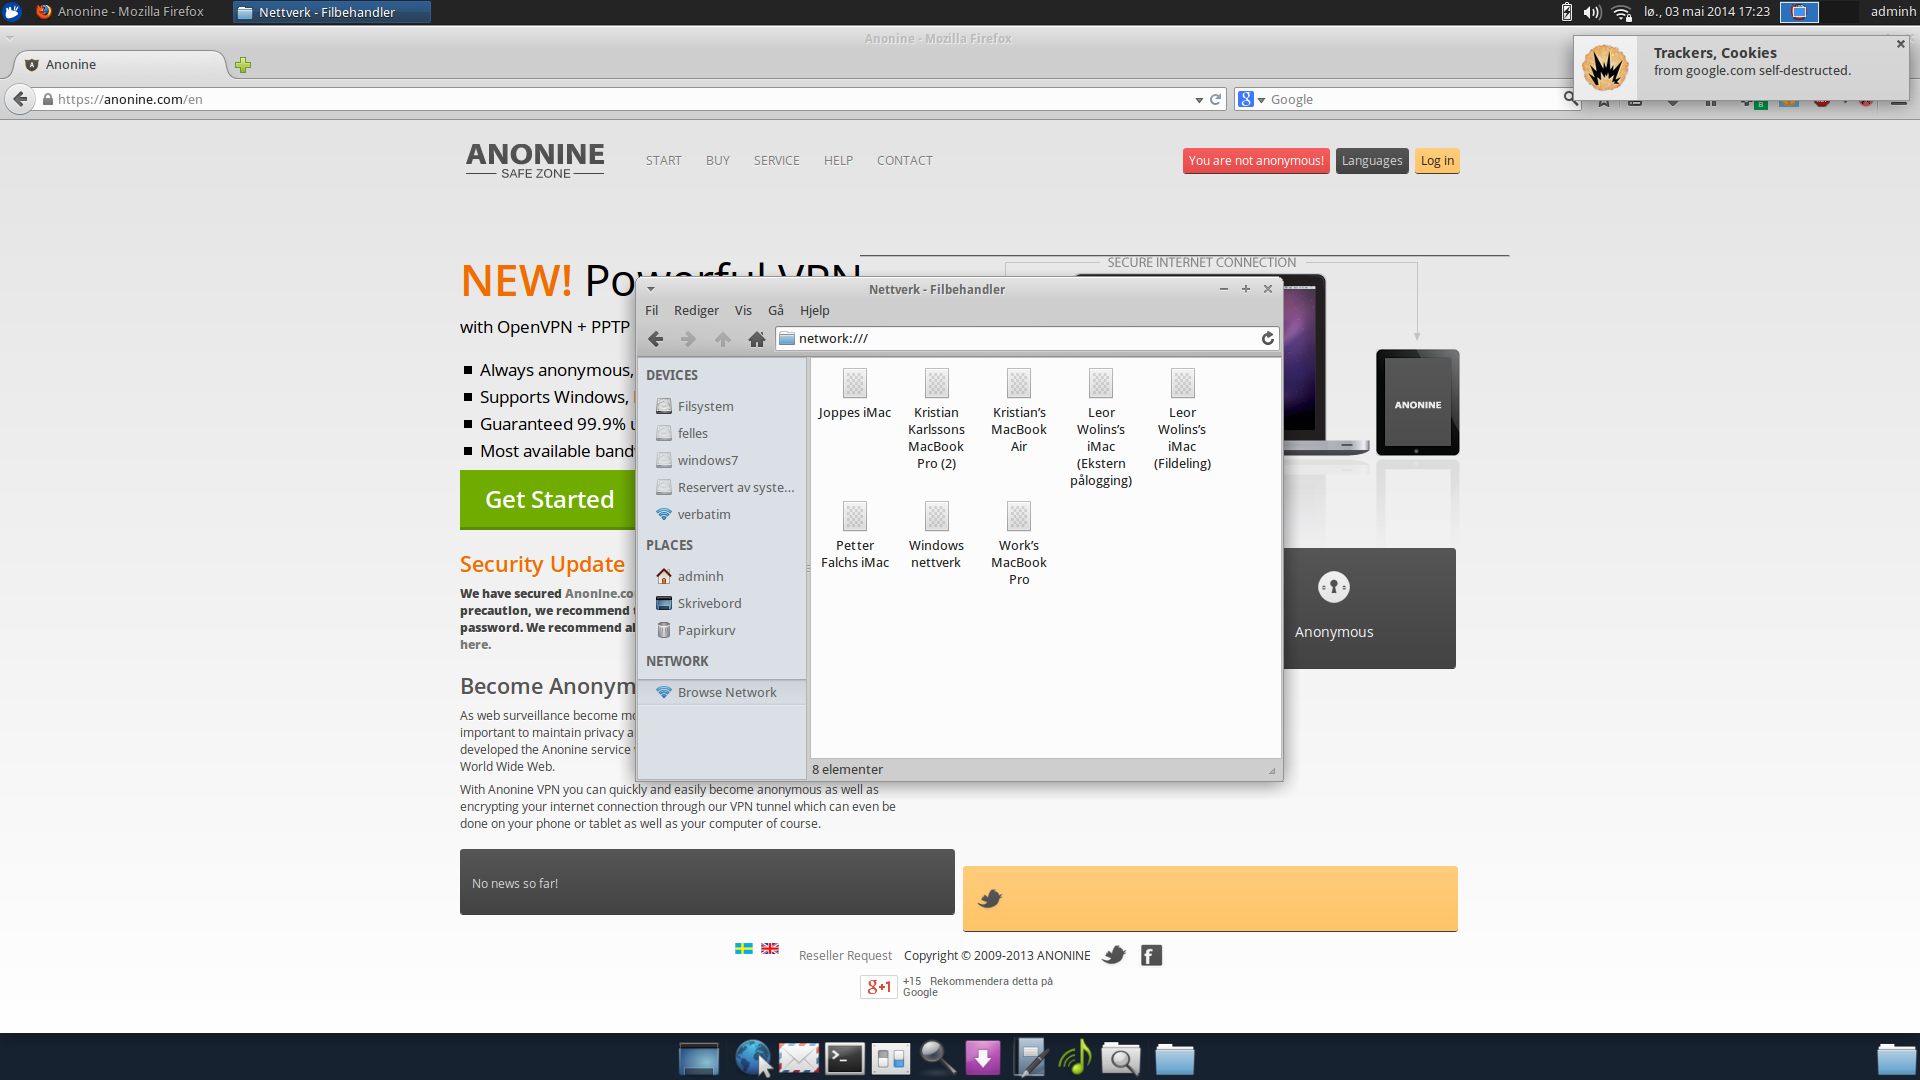Select Browse Network in sidebar
This screenshot has width=1920, height=1080.
[x=722, y=692]
